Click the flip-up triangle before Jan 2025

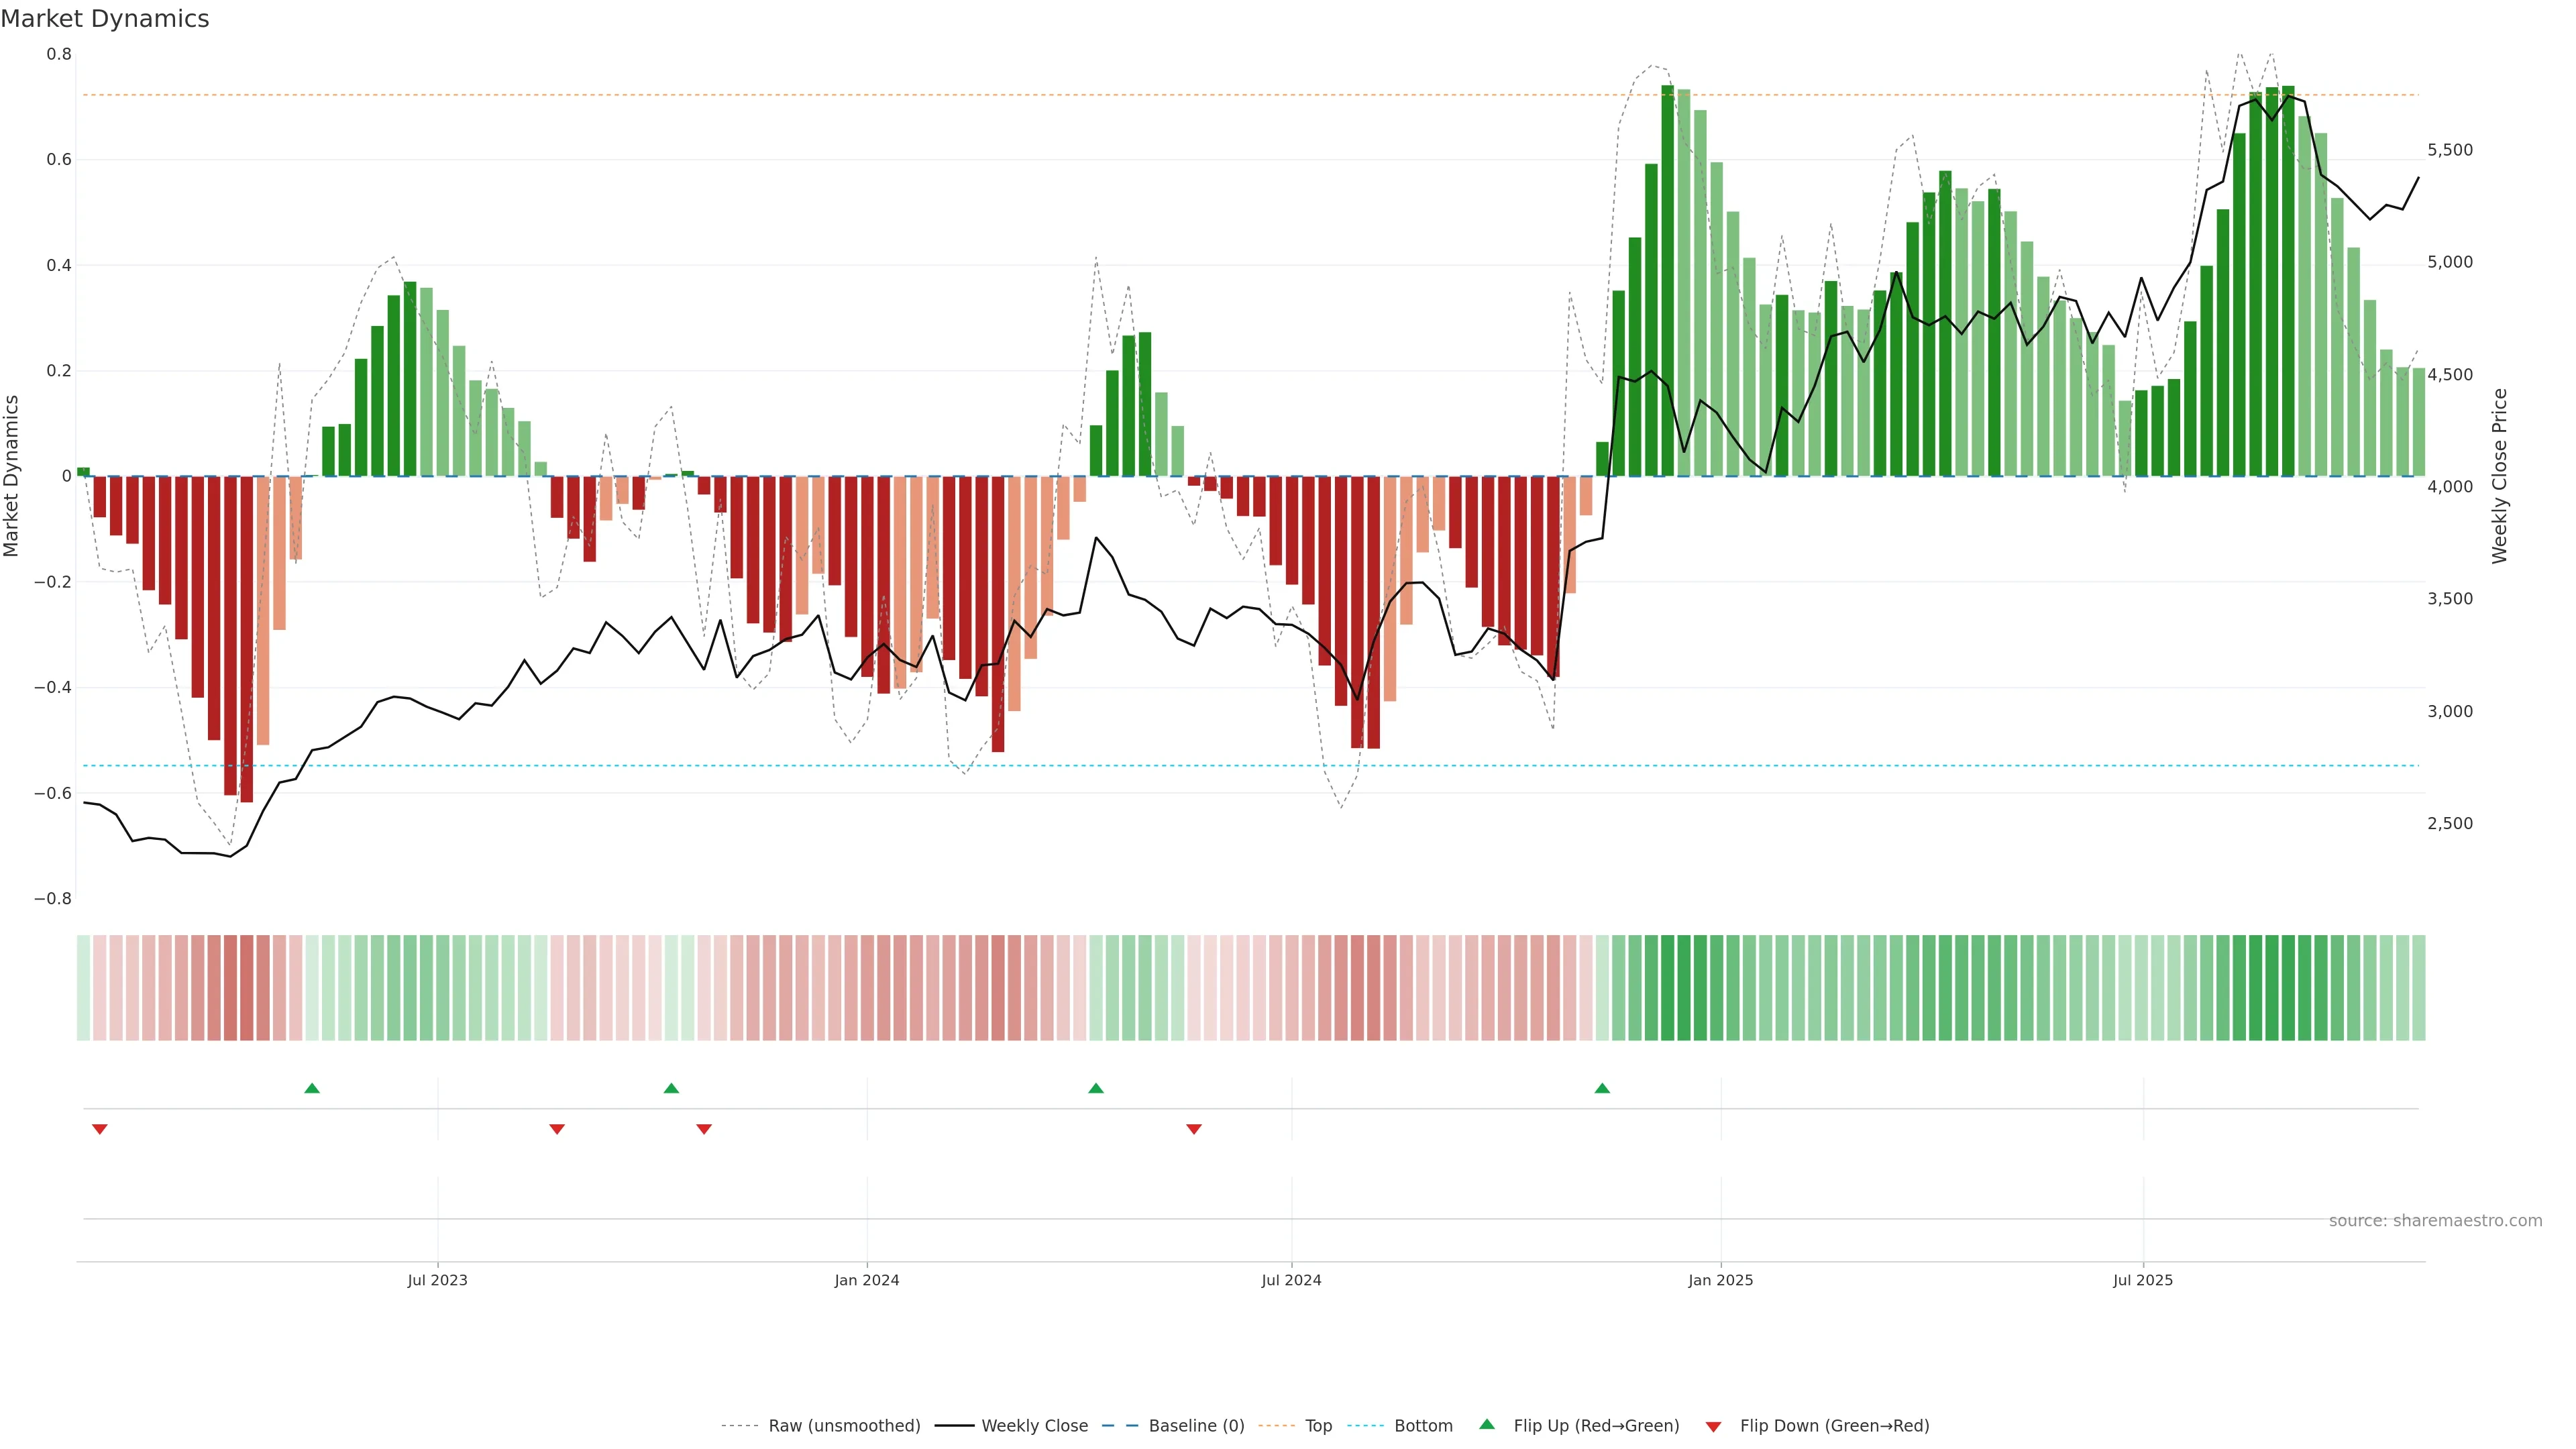pyautogui.click(x=1602, y=1088)
